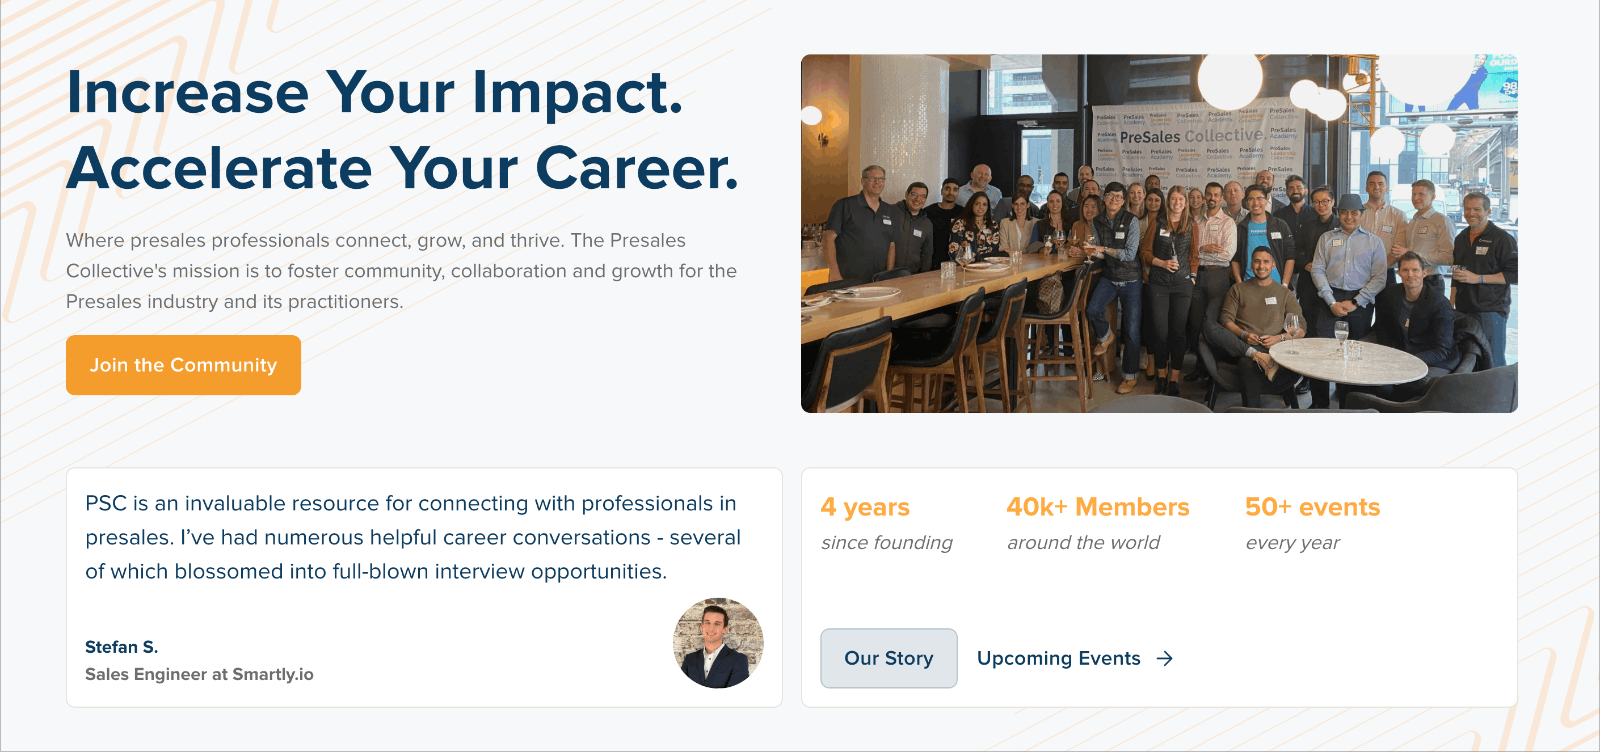Click the around the world caption
The image size is (1600, 752).
1082,543
